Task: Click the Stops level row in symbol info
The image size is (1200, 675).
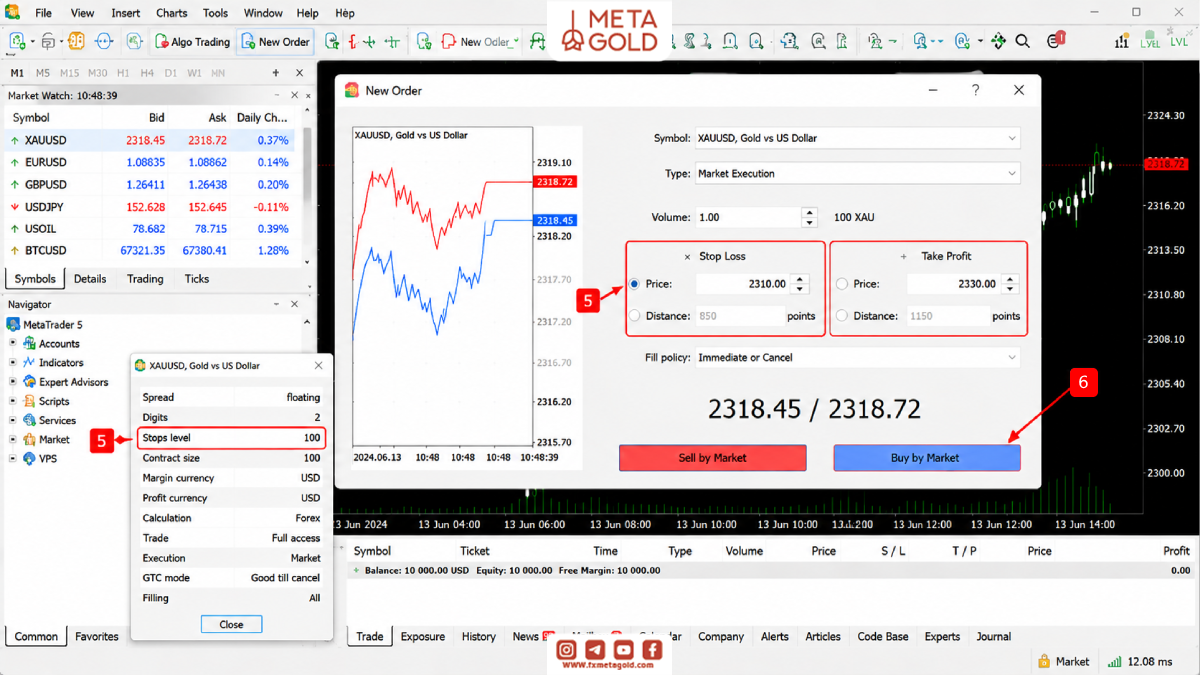Action: pos(231,438)
